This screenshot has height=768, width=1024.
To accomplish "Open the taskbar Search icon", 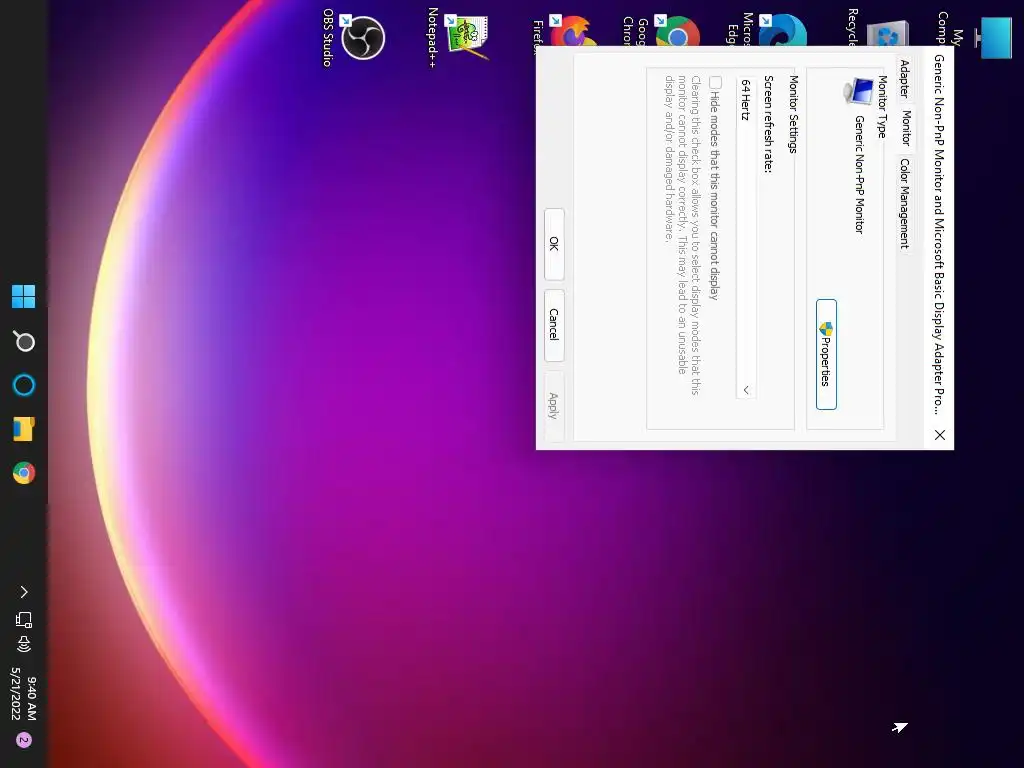I will tap(24, 341).
